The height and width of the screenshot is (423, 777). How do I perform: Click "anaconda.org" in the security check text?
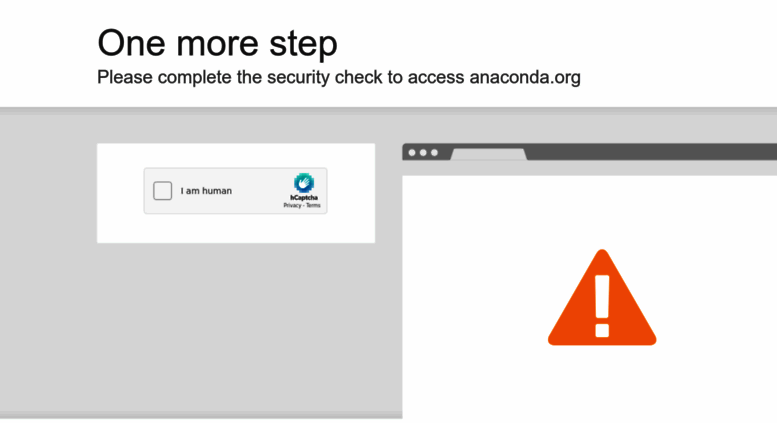pos(525,78)
